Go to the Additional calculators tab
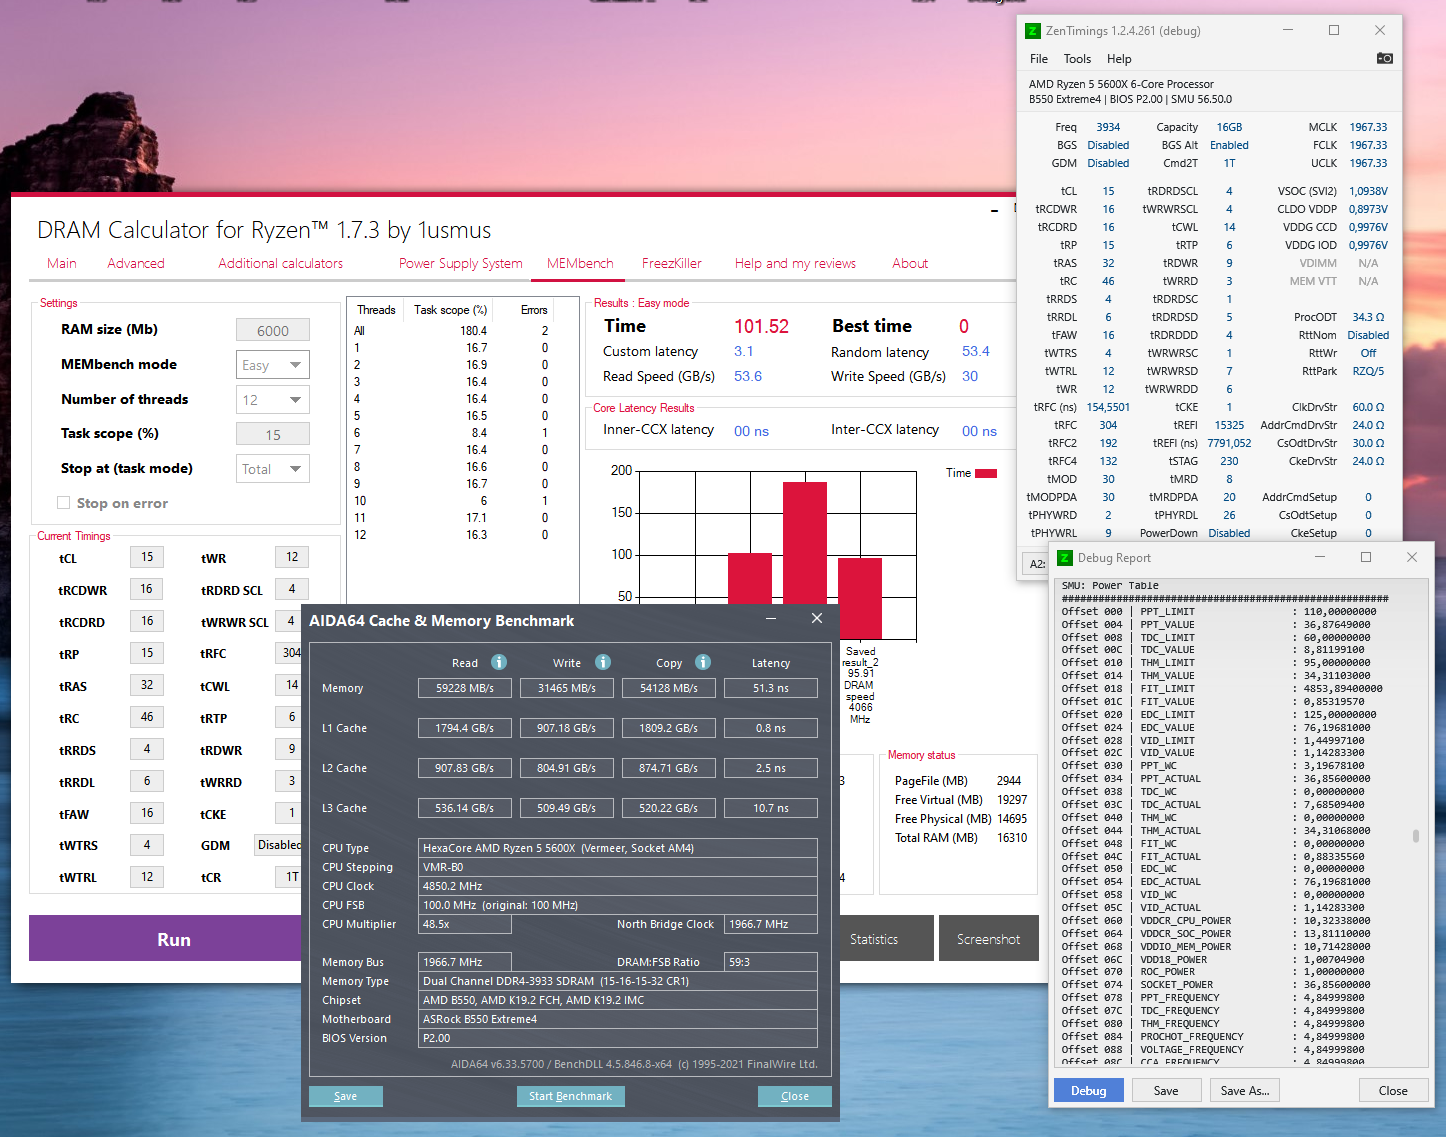The height and width of the screenshot is (1137, 1446). 281,263
